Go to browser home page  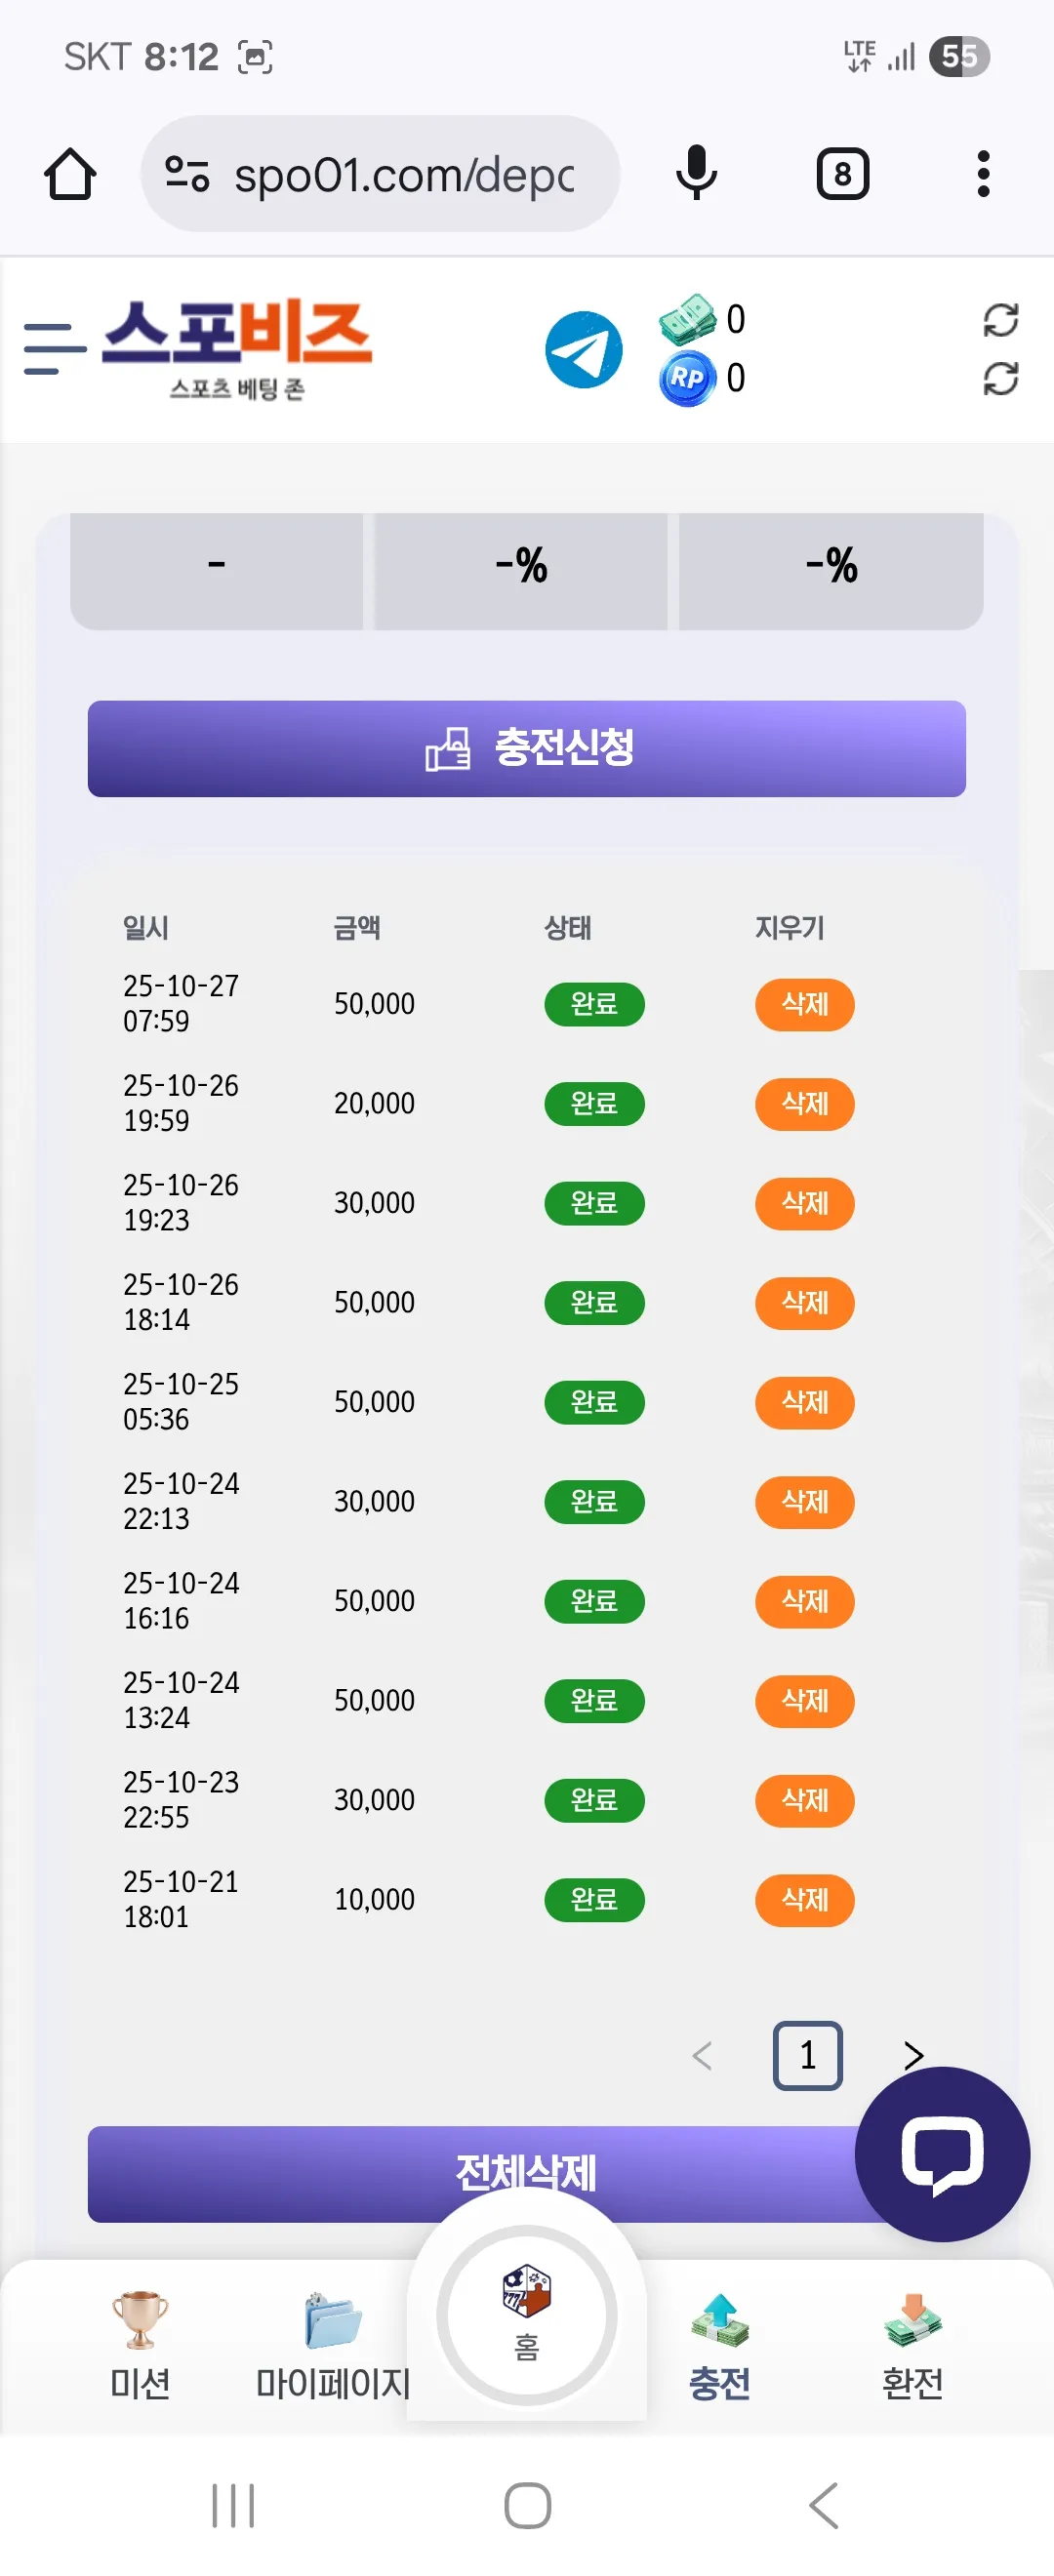pos(70,174)
